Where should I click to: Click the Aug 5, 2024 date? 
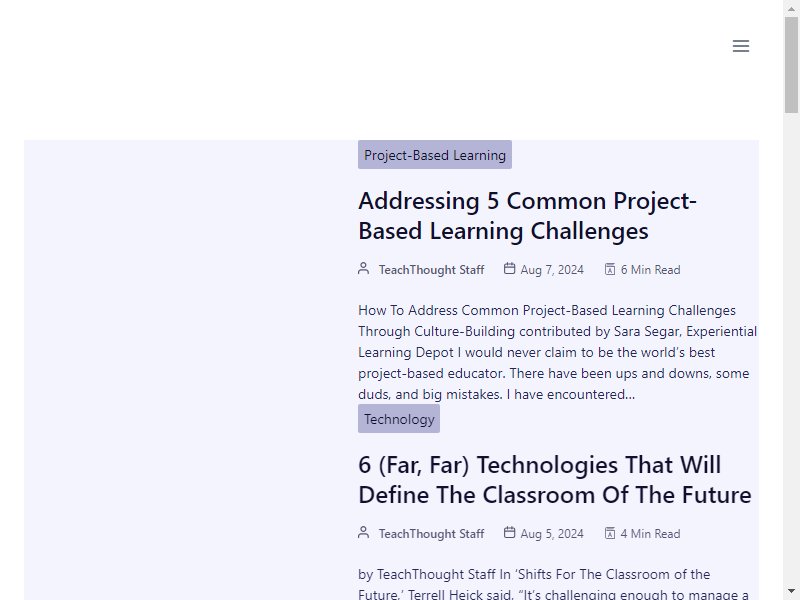point(552,534)
